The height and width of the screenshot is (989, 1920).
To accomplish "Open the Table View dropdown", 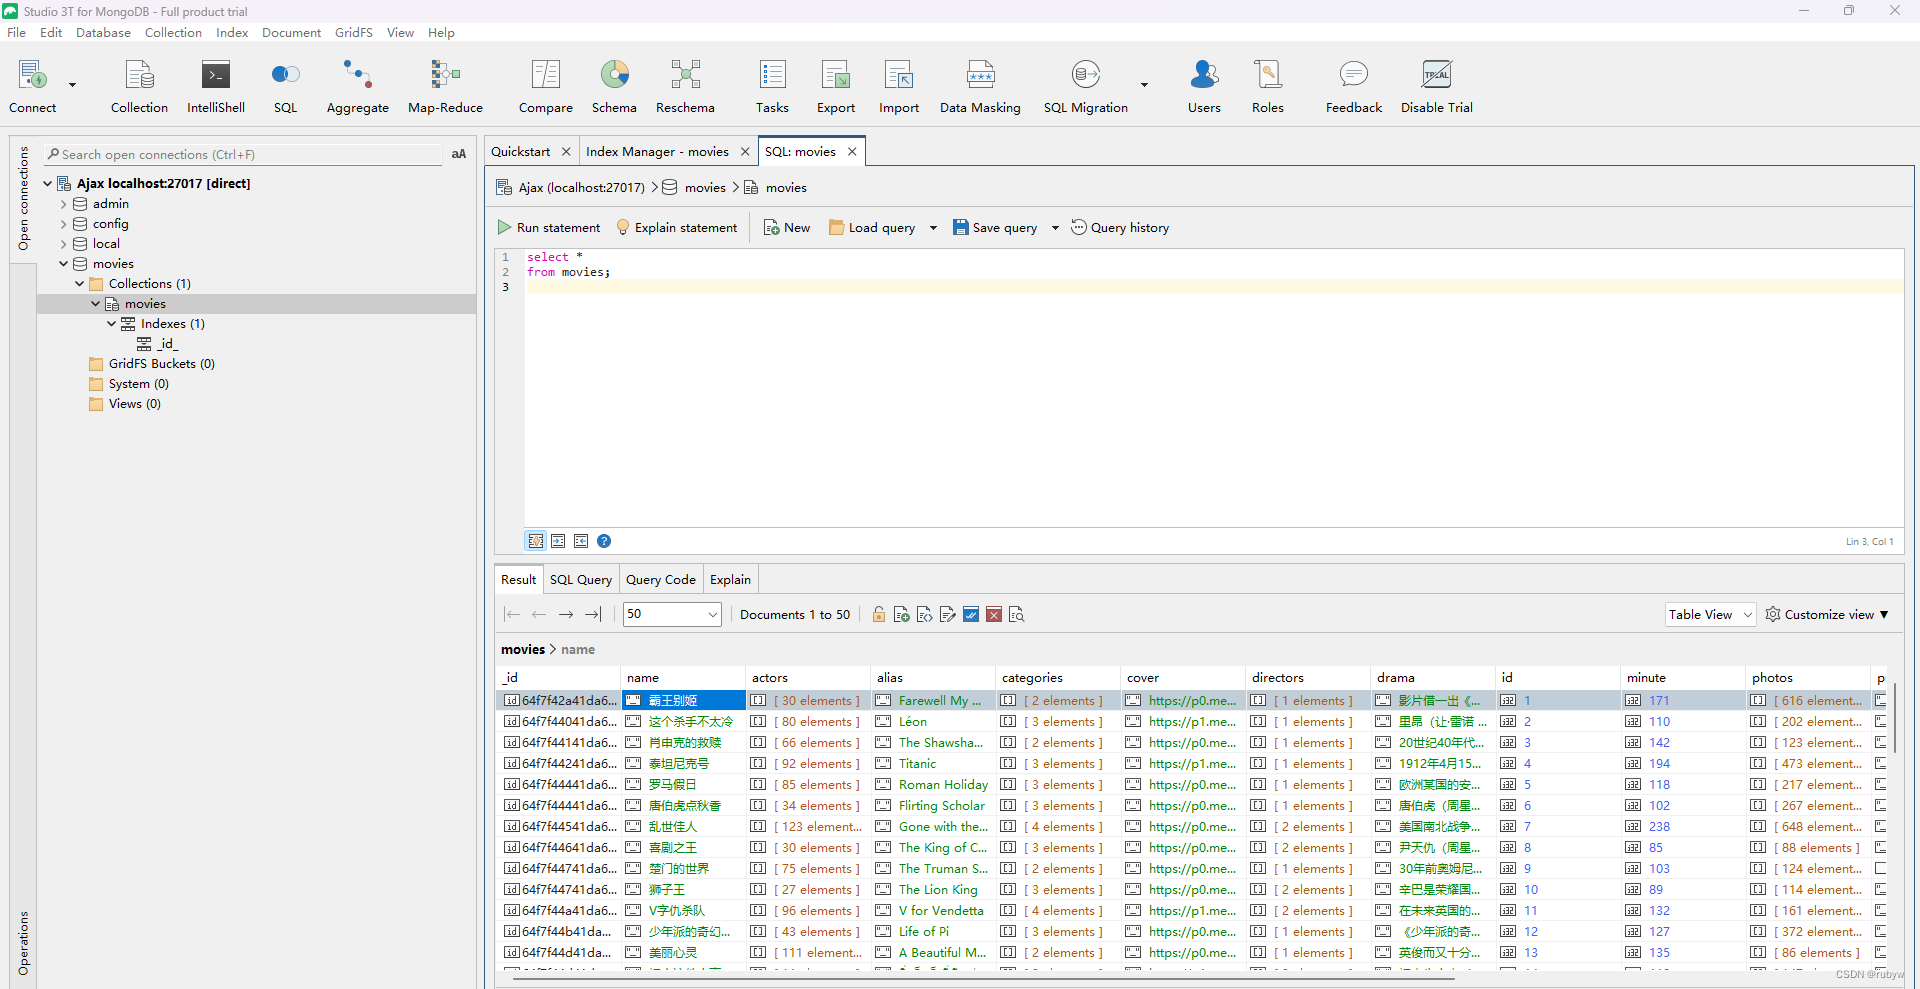I will 1710,614.
